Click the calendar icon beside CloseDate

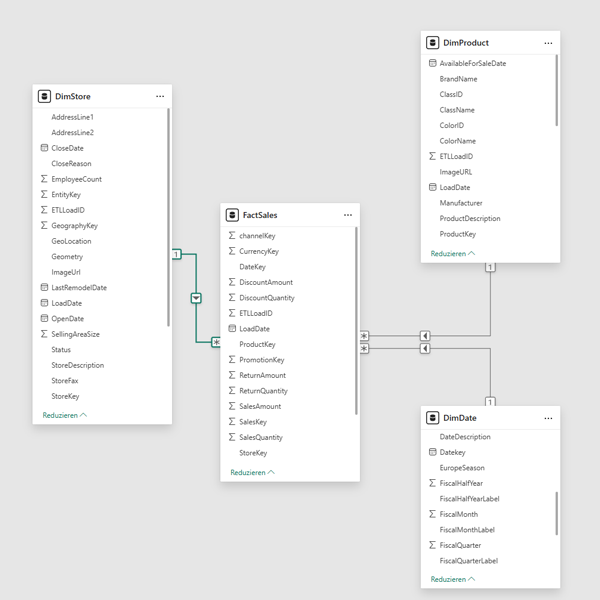[x=44, y=148]
